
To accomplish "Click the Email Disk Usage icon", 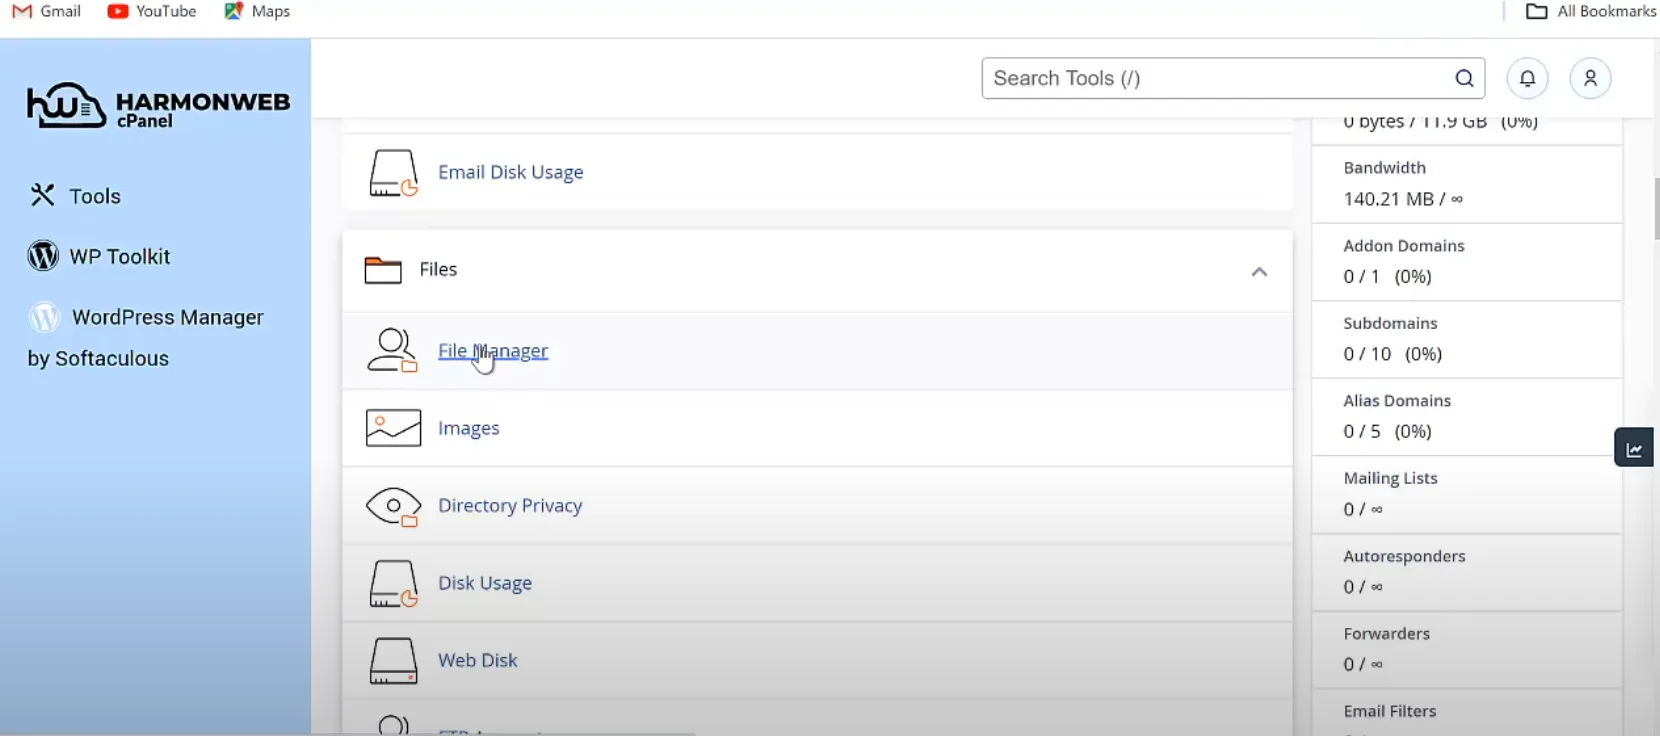I will [x=393, y=173].
